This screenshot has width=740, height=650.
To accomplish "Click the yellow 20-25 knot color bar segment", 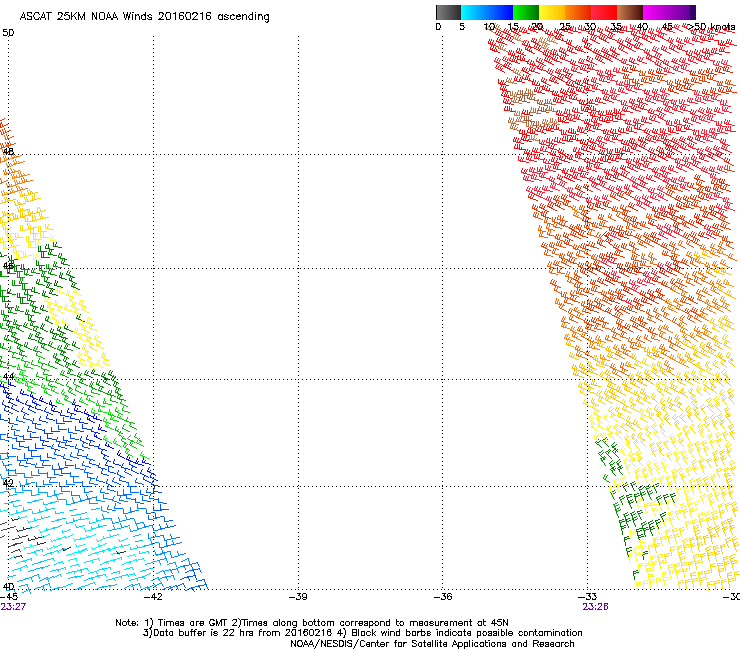I will click(552, 12).
